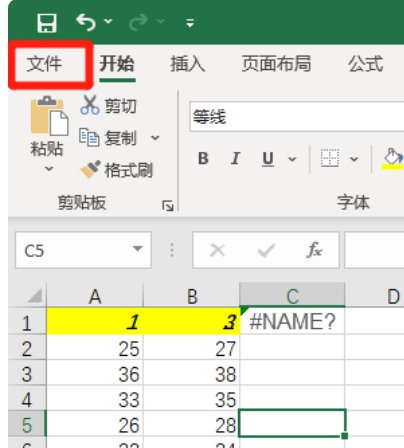Click the Enter checkmark in formula bar

[x=266, y=250]
